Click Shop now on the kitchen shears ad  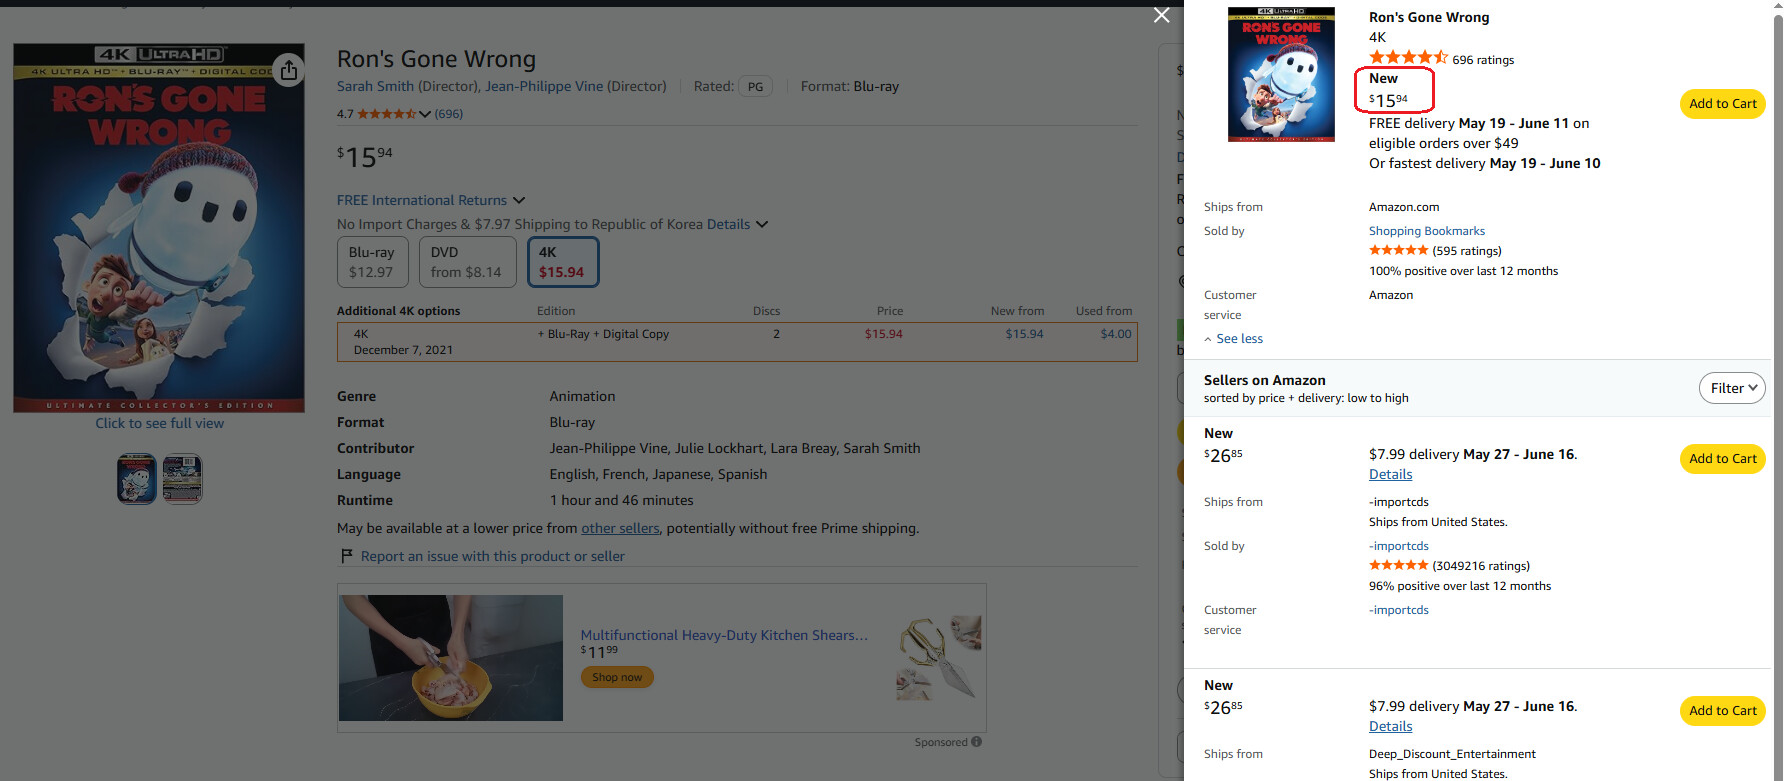click(x=617, y=677)
